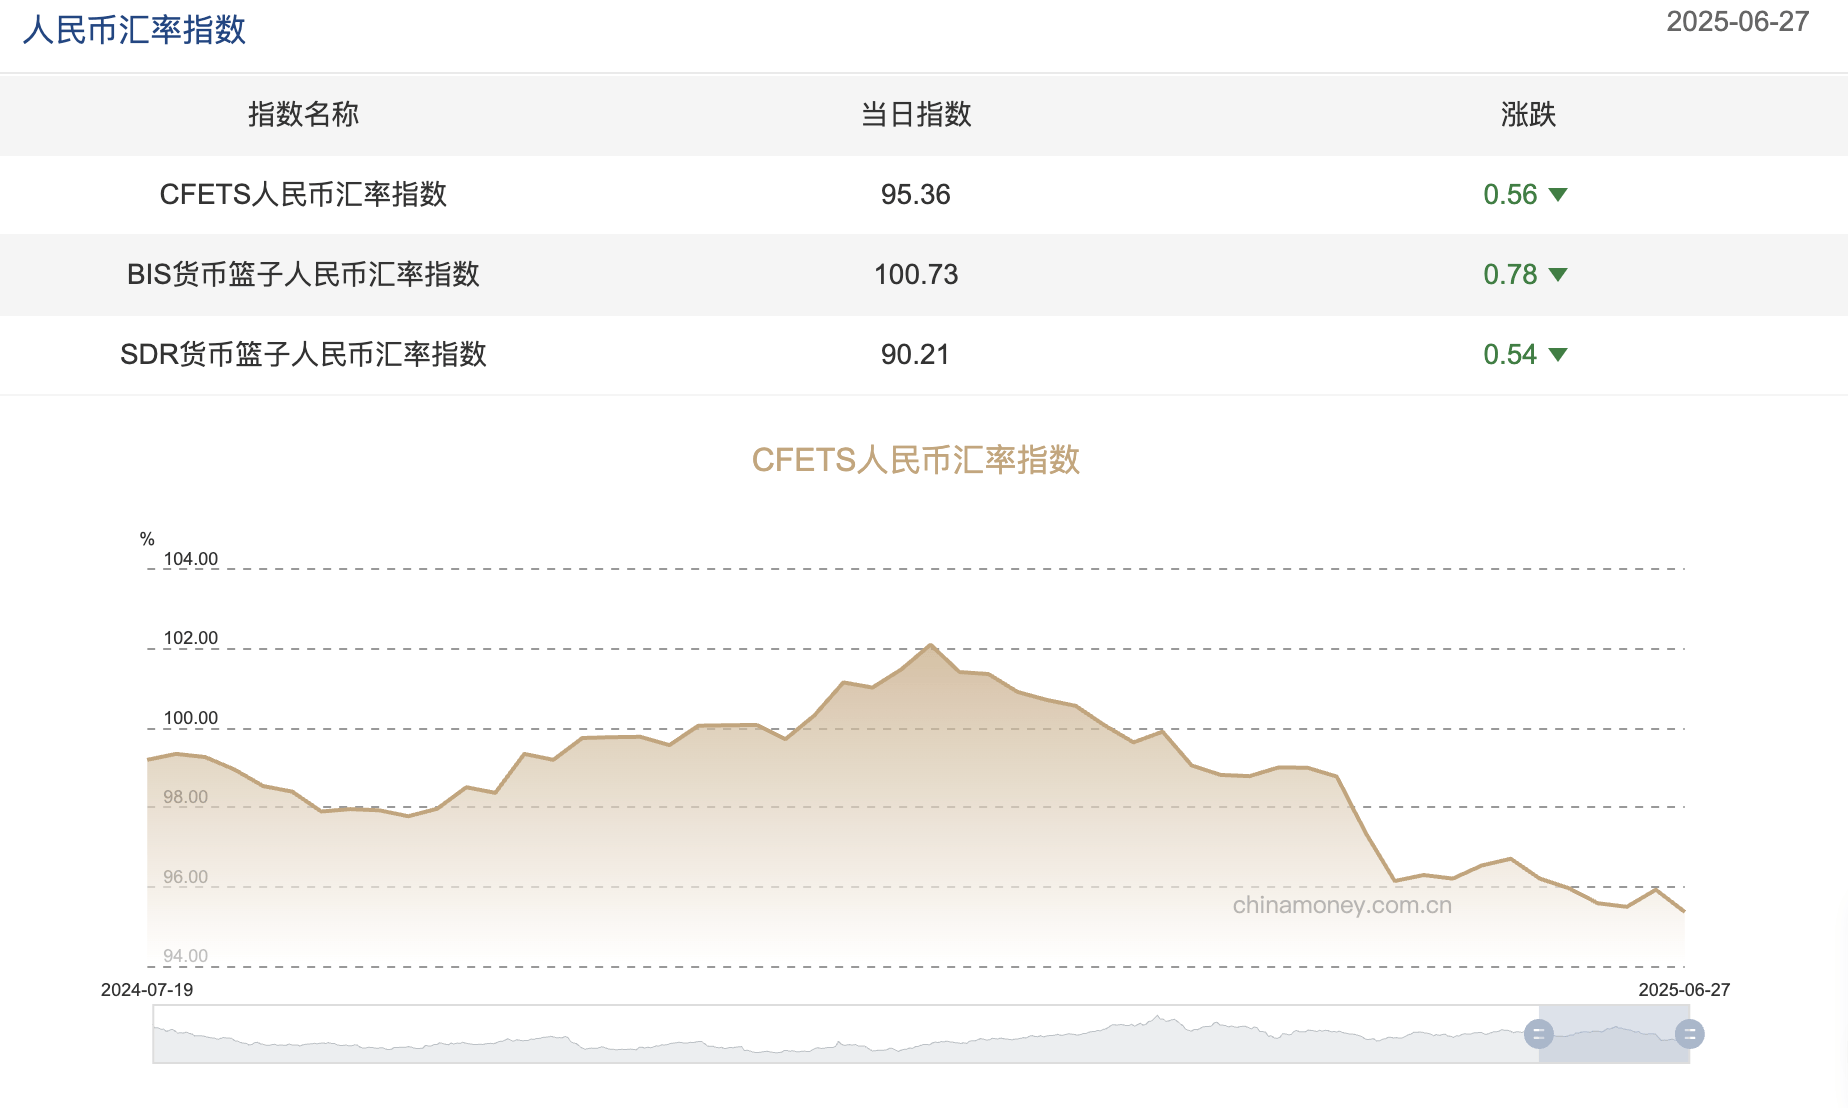Click the last data point of chart line
The width and height of the screenshot is (1848, 1108).
(x=1684, y=911)
